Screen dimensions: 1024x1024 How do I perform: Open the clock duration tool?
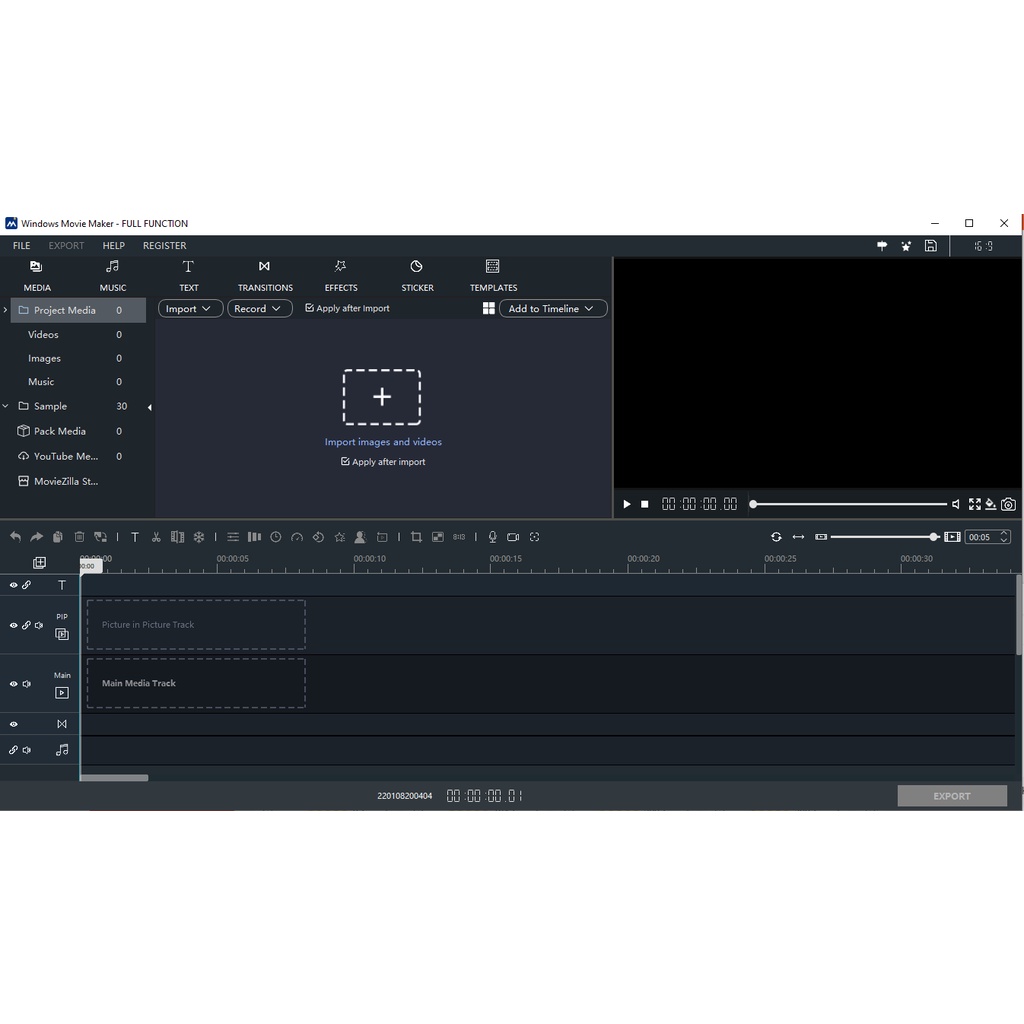point(276,537)
